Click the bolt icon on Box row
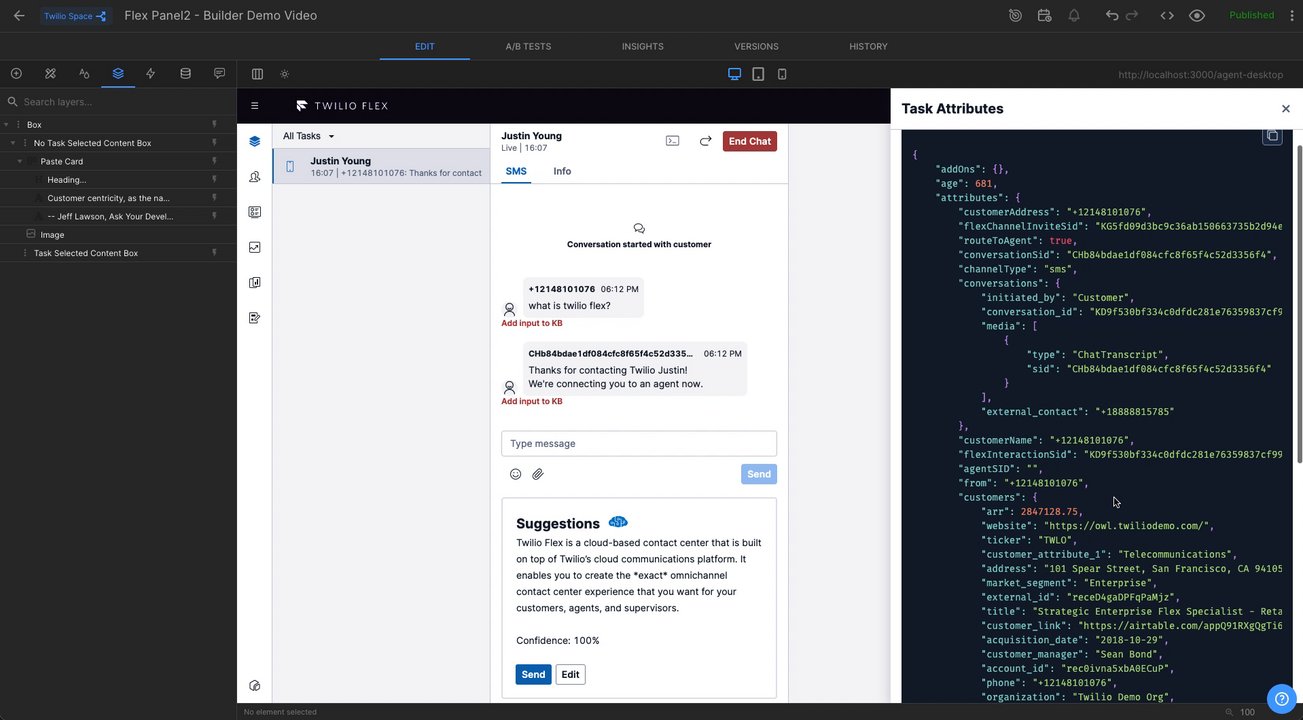The width and height of the screenshot is (1303, 720). [214, 125]
